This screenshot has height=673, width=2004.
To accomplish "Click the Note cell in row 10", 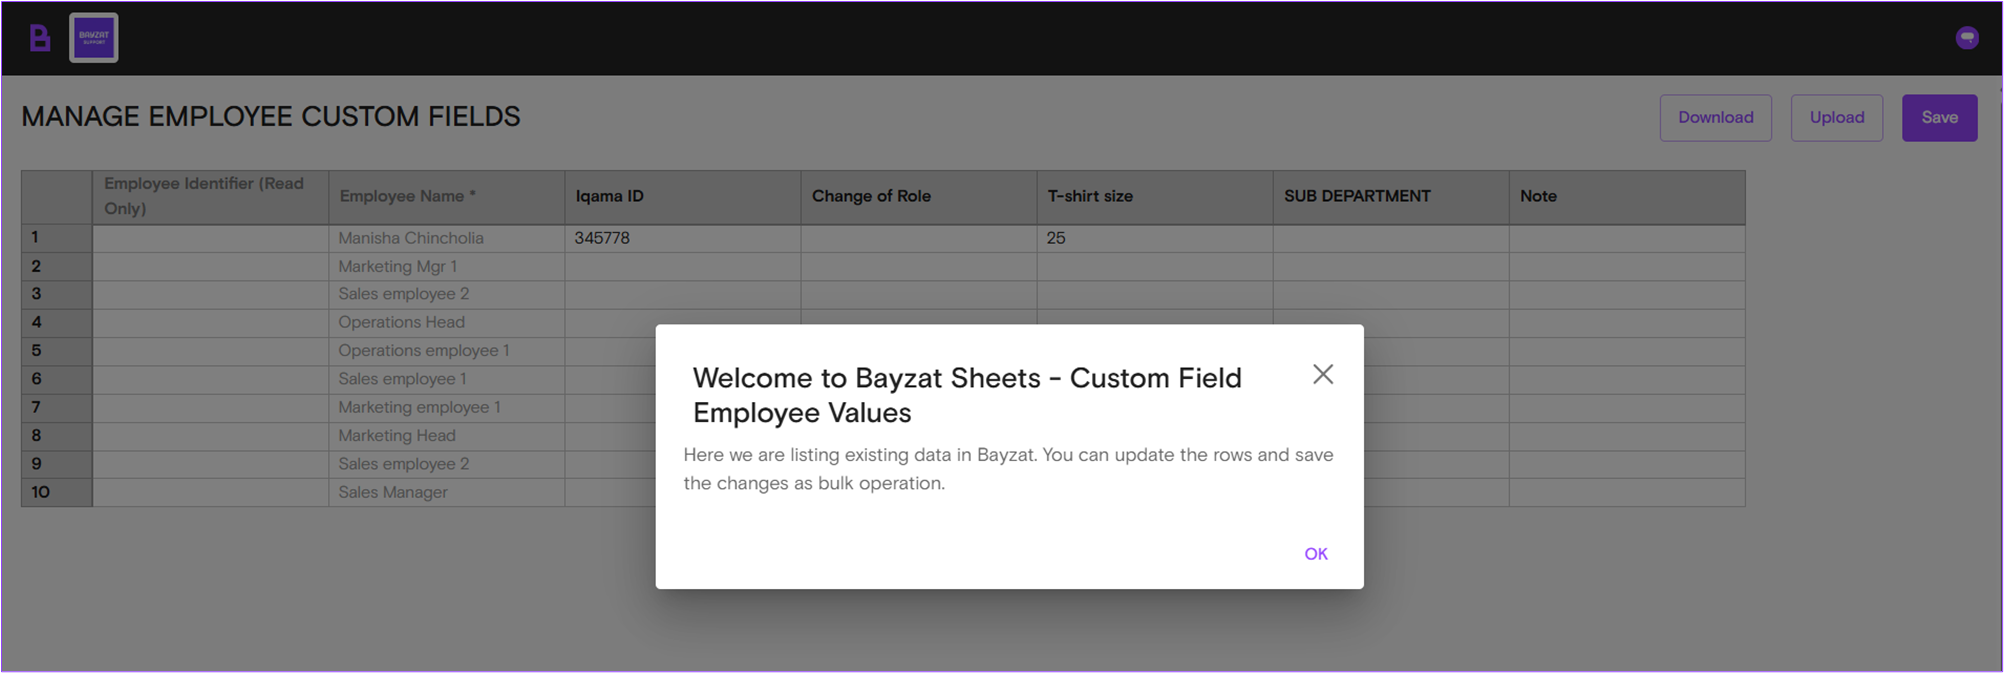I will [x=1627, y=492].
